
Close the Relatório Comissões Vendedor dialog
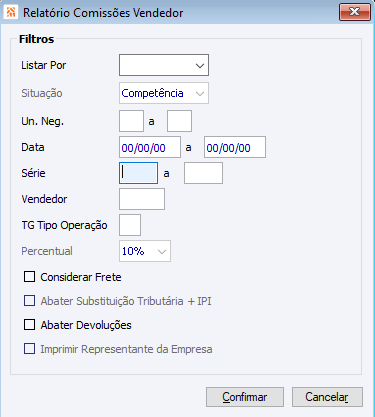tap(355, 12)
